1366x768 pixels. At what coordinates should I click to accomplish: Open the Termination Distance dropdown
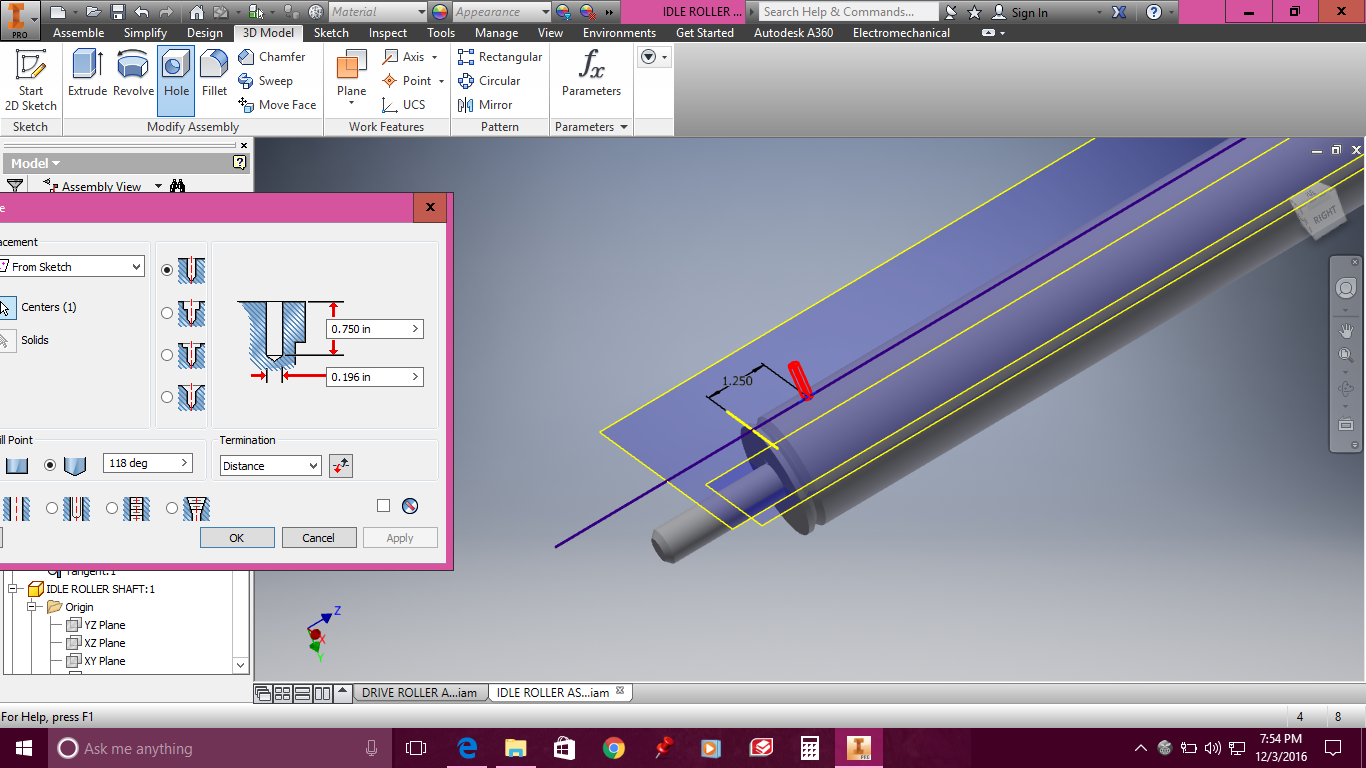tap(270, 465)
